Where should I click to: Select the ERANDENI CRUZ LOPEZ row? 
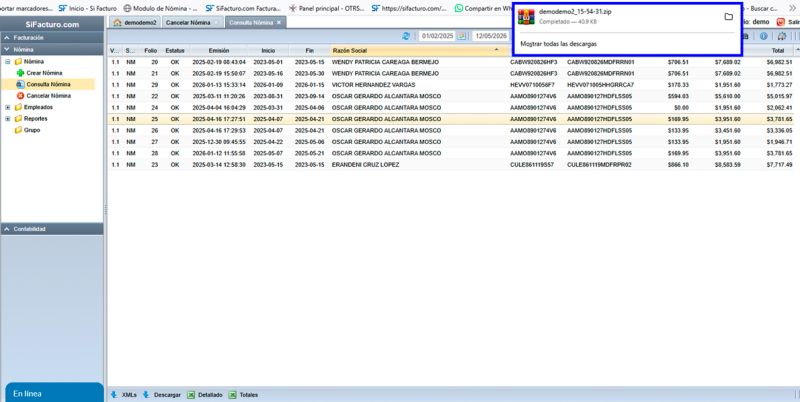click(x=451, y=165)
